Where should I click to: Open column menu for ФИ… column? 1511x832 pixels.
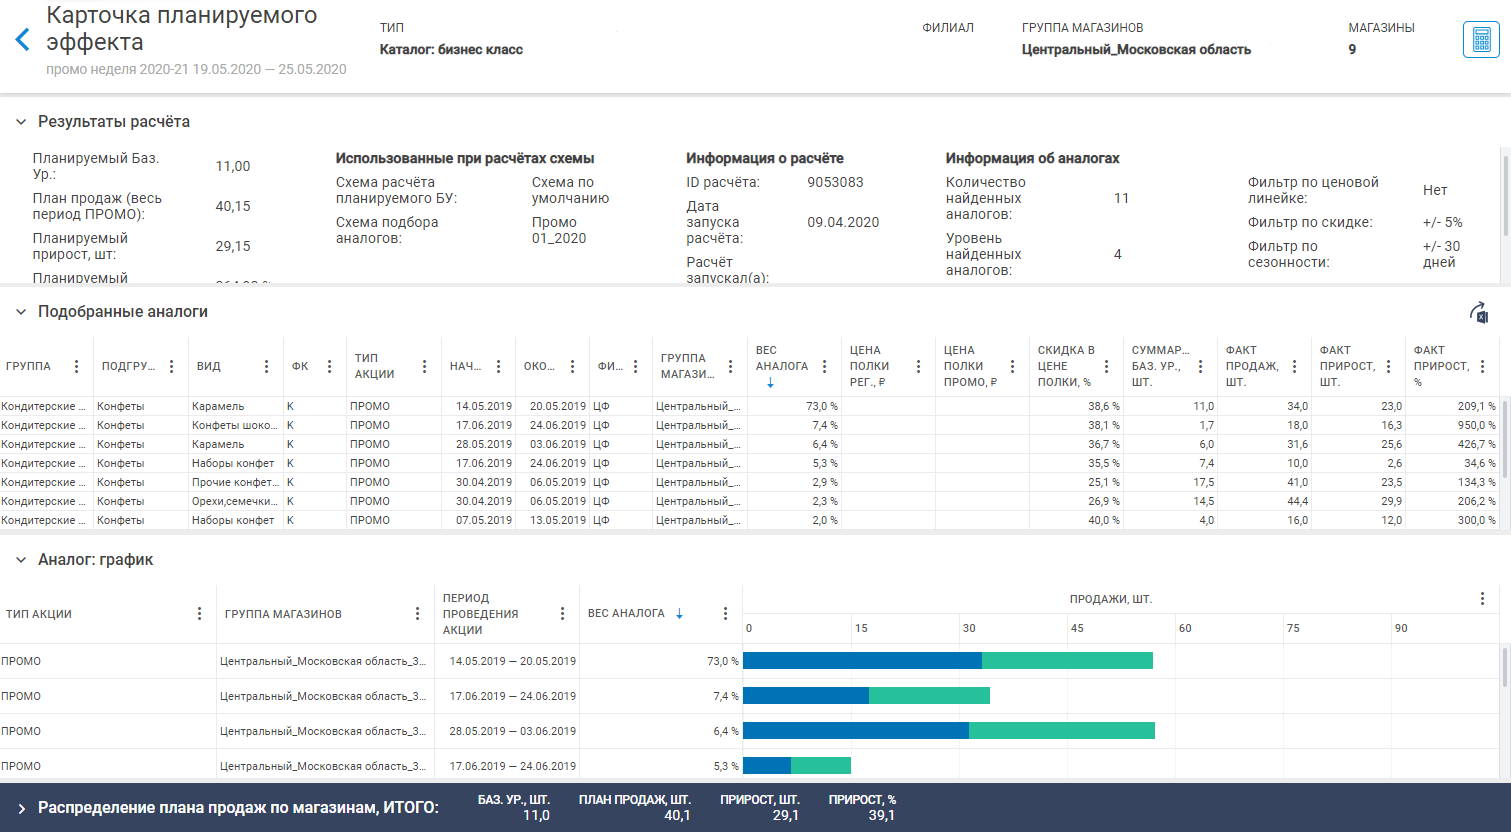click(636, 367)
